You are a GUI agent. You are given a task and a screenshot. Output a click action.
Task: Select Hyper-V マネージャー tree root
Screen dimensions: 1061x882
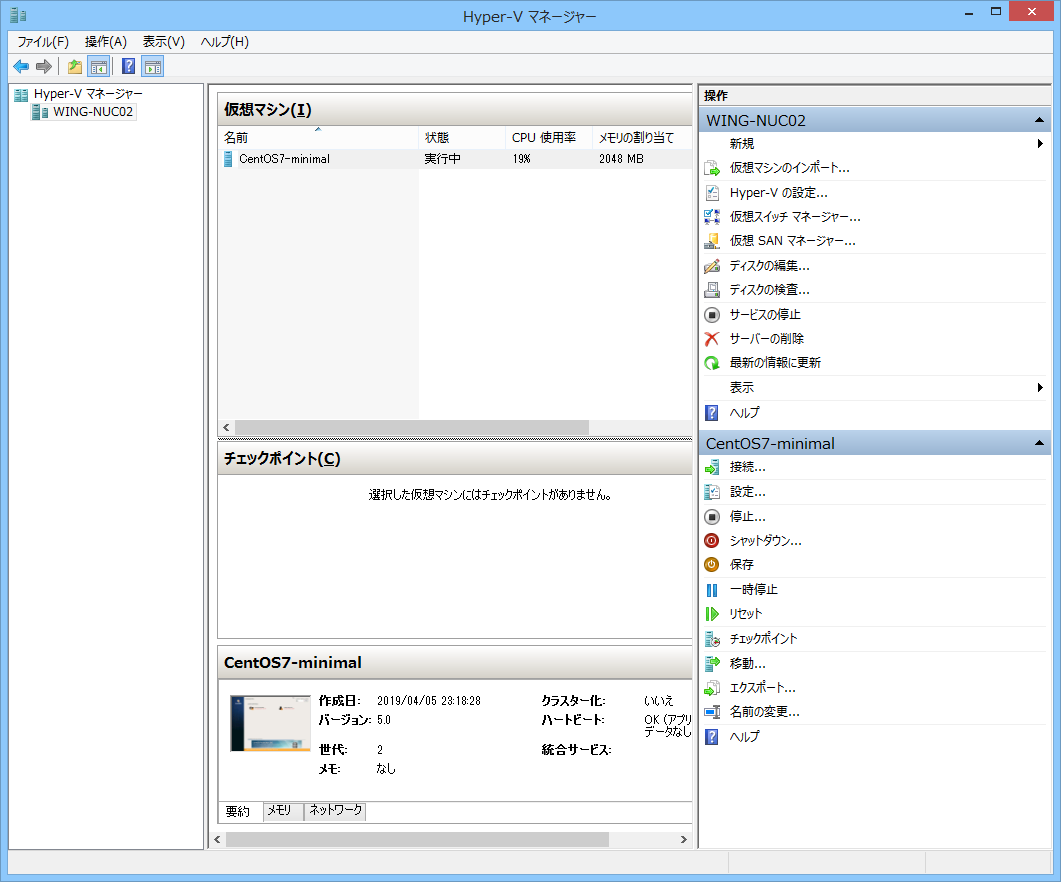coord(88,93)
